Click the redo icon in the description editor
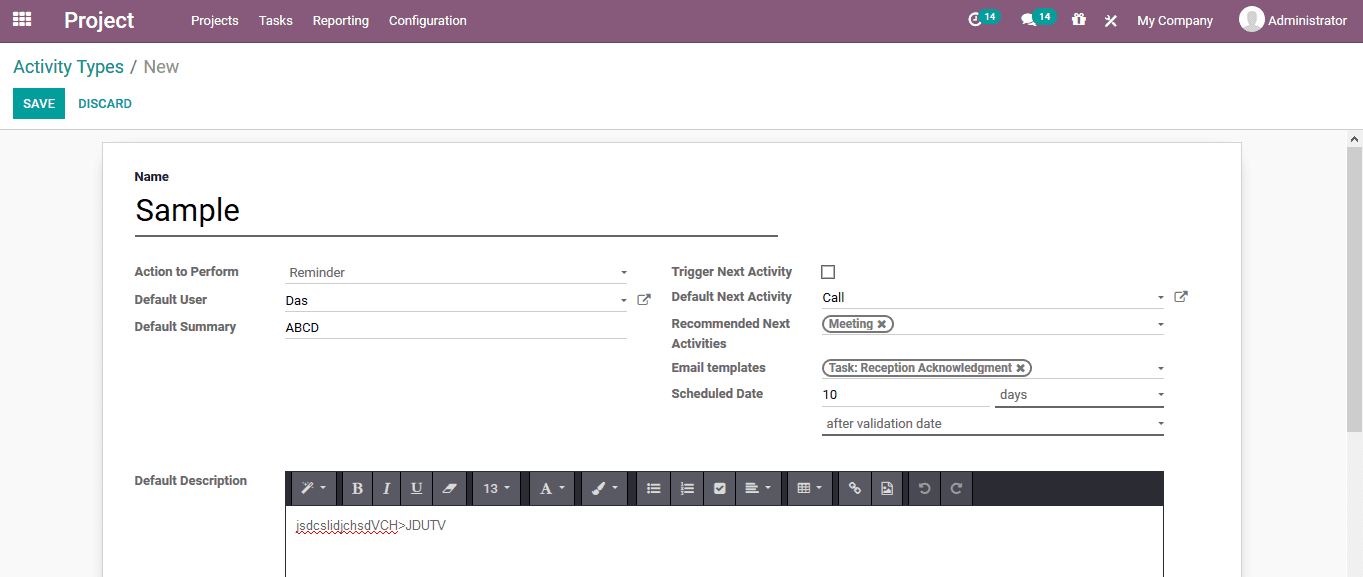1363x577 pixels. [956, 488]
